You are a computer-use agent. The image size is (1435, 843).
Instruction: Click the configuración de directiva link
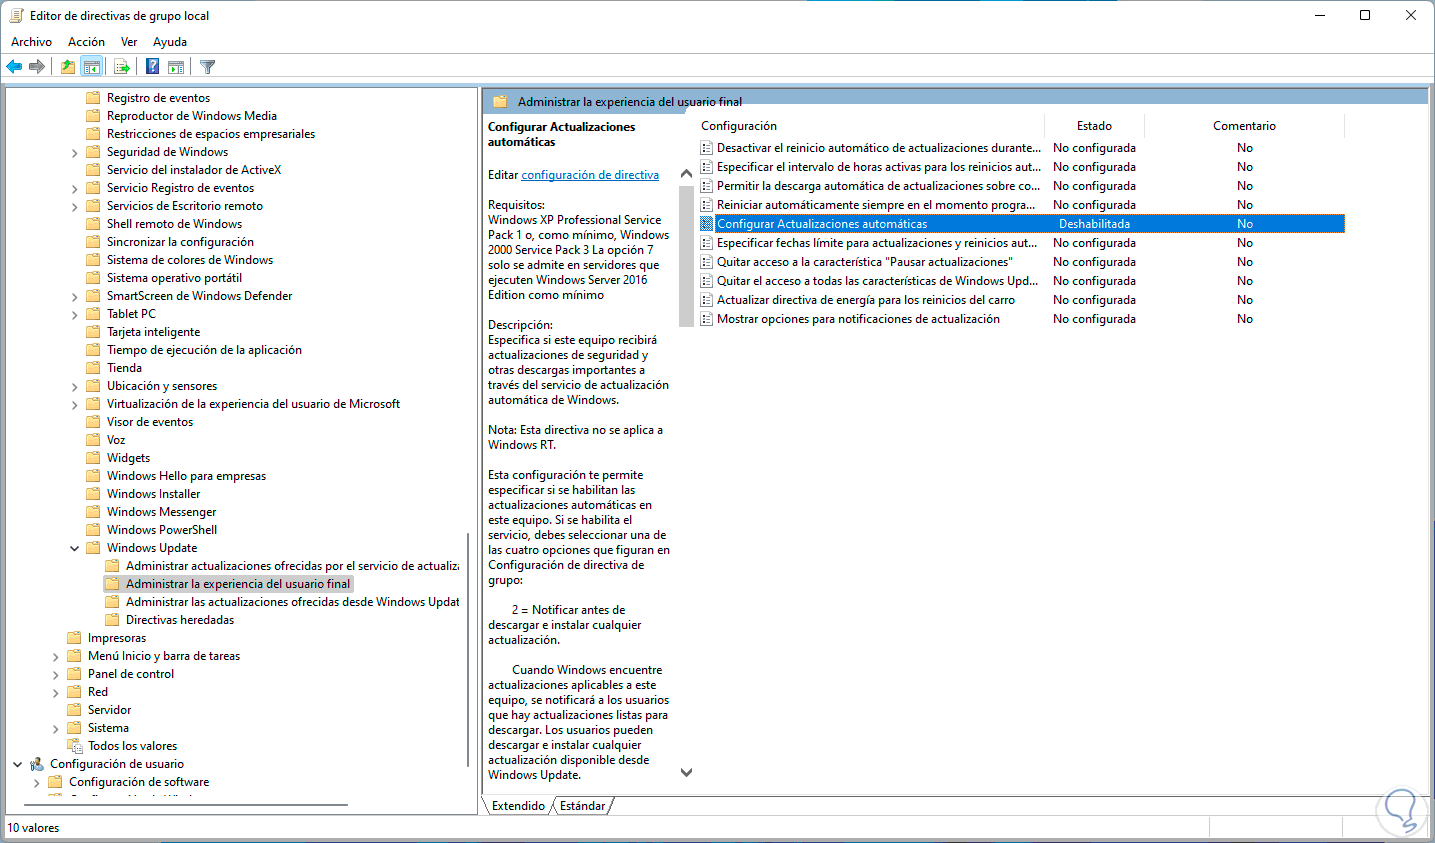[x=590, y=175]
